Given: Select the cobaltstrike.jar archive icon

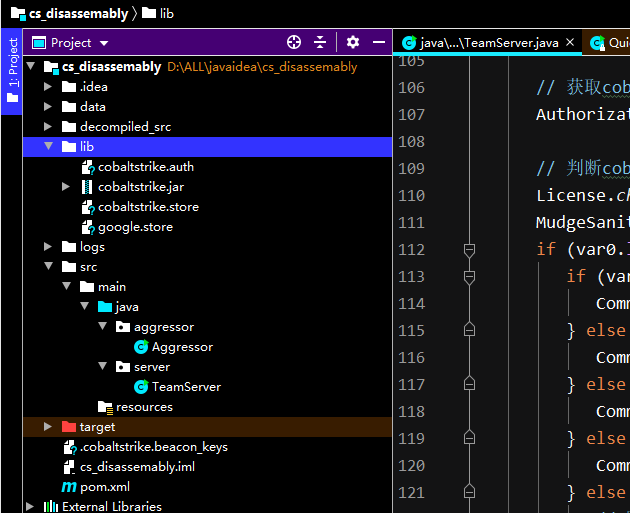Looking at the screenshot, I should 87,187.
